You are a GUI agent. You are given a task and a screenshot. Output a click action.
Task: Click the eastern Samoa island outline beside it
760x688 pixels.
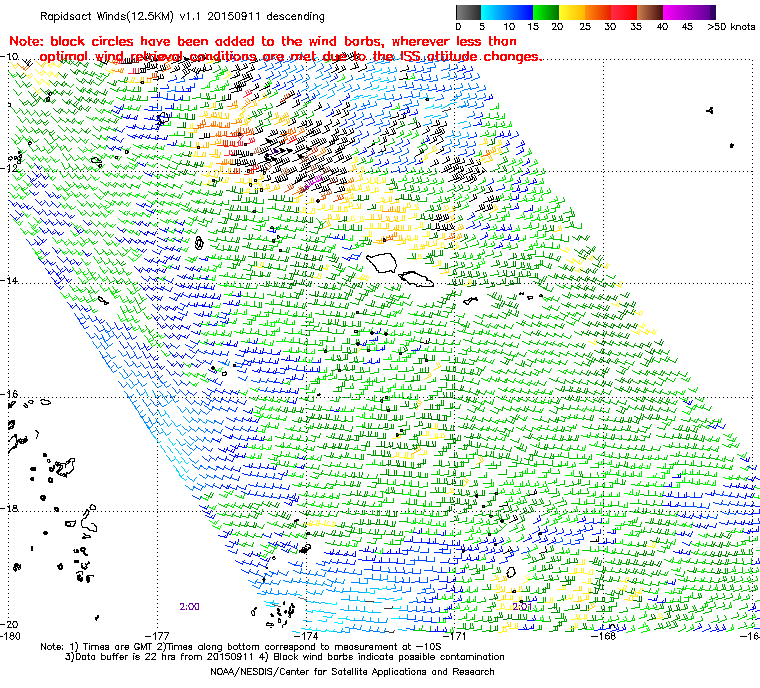tap(415, 279)
